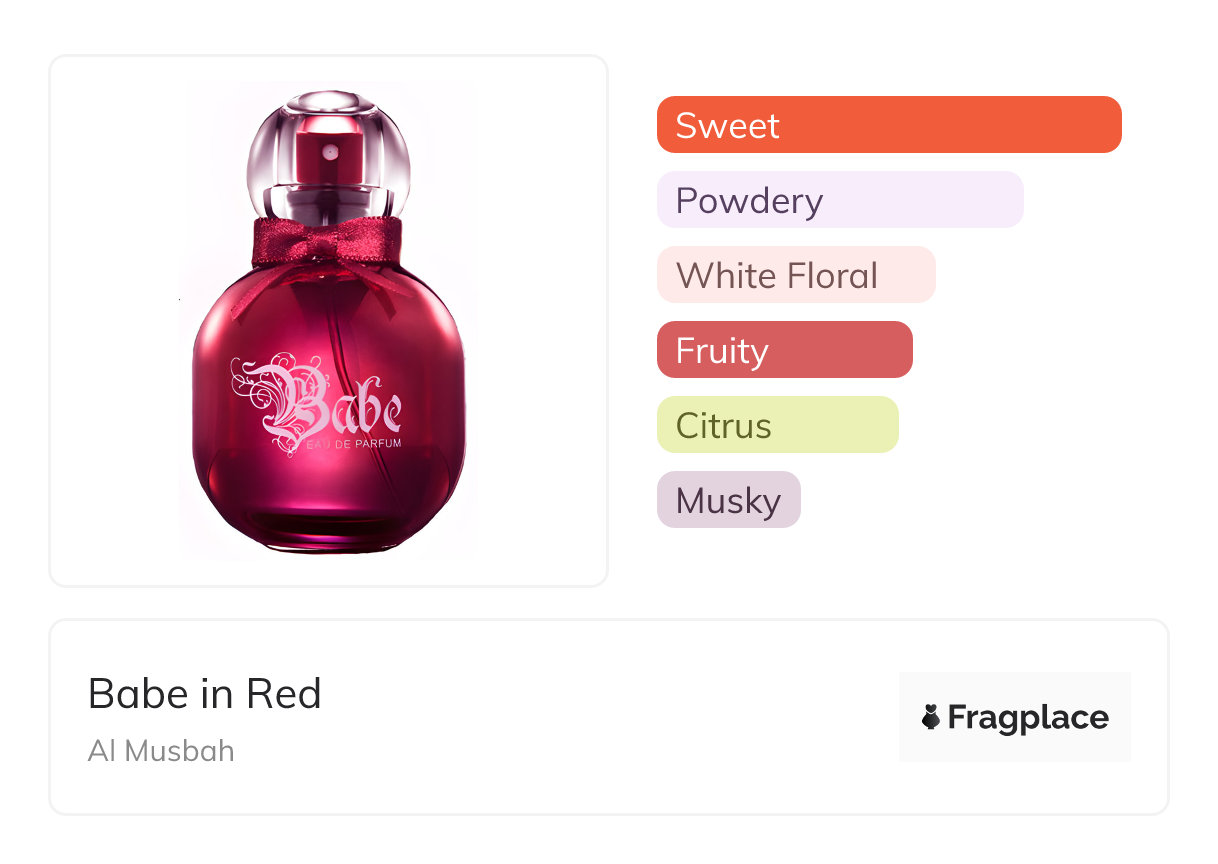Open the Babe in Red title
Viewport: 1218px width, 864px height.
[x=205, y=693]
